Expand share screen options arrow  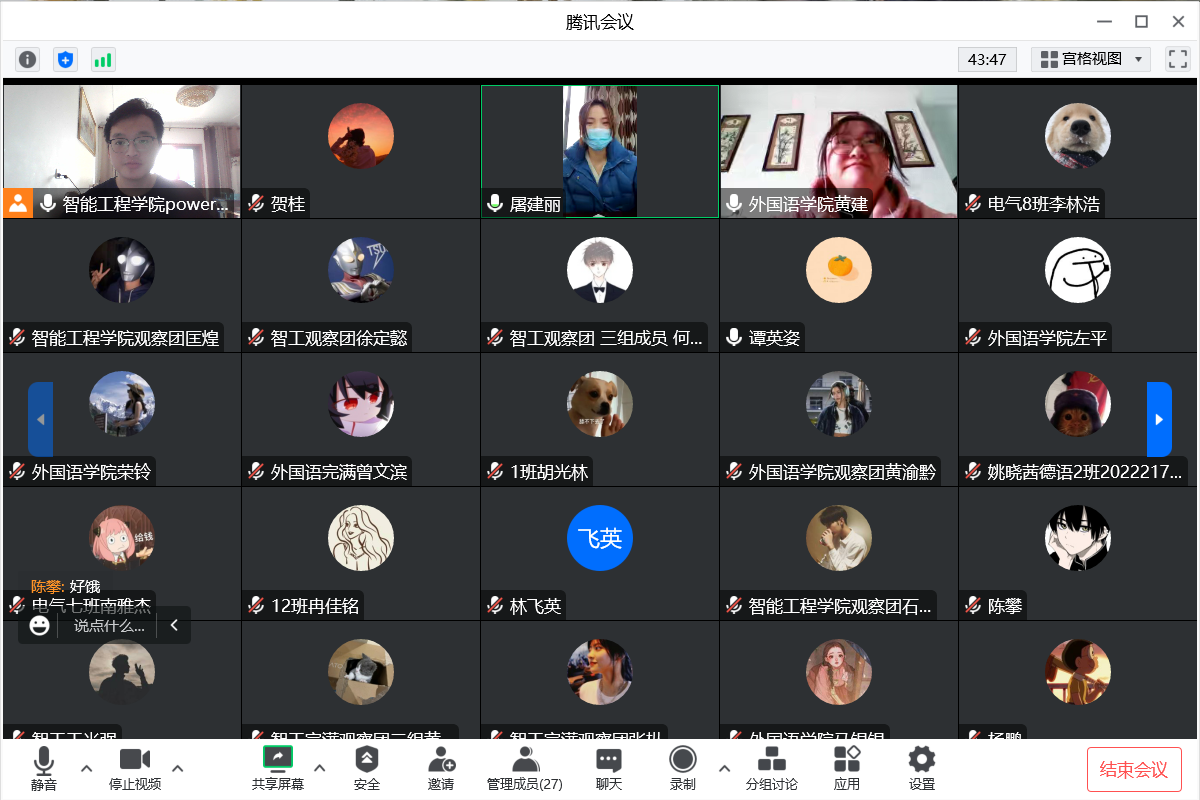320,768
